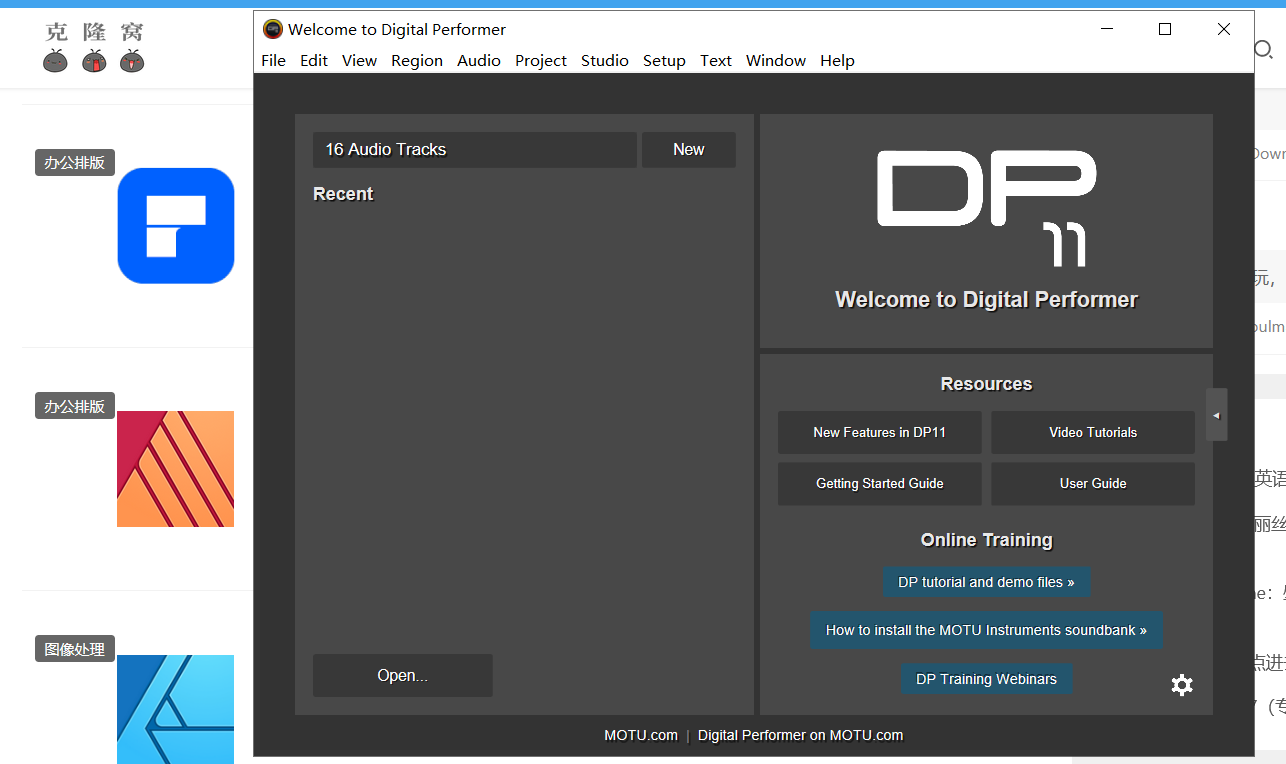Open the Window menu
The image size is (1286, 764).
(776, 61)
